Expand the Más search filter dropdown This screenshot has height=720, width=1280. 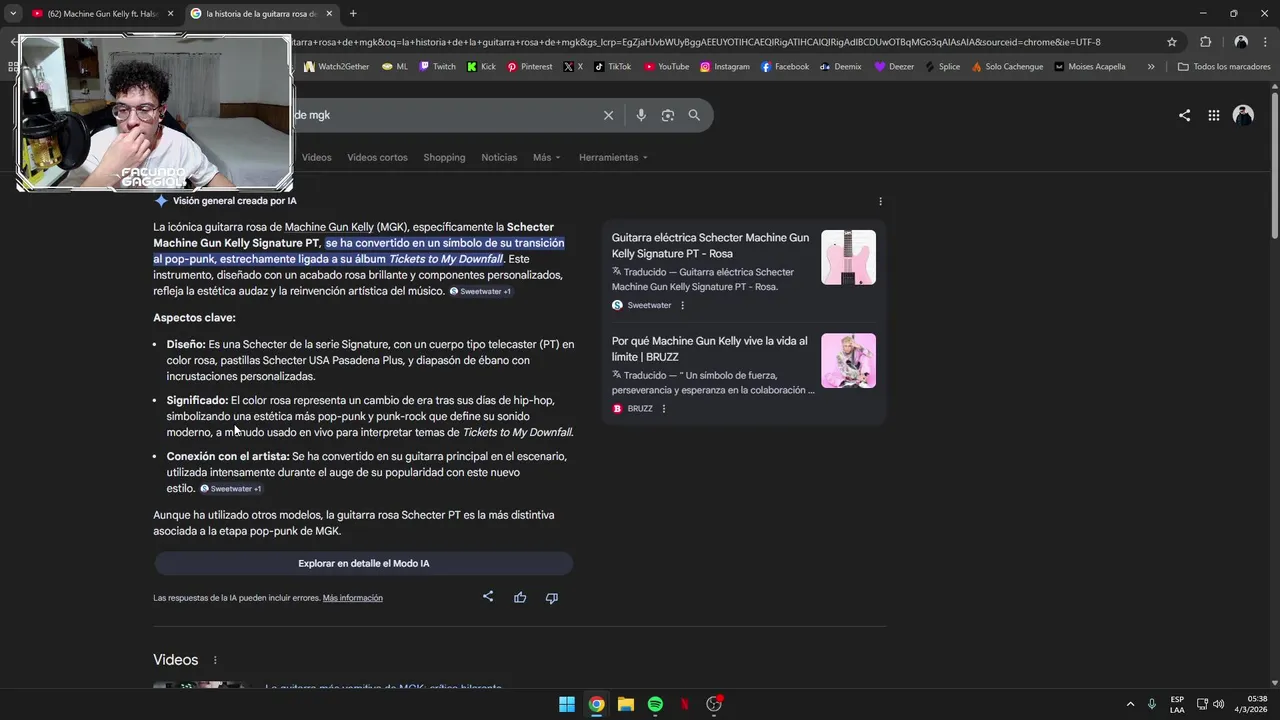tap(546, 157)
